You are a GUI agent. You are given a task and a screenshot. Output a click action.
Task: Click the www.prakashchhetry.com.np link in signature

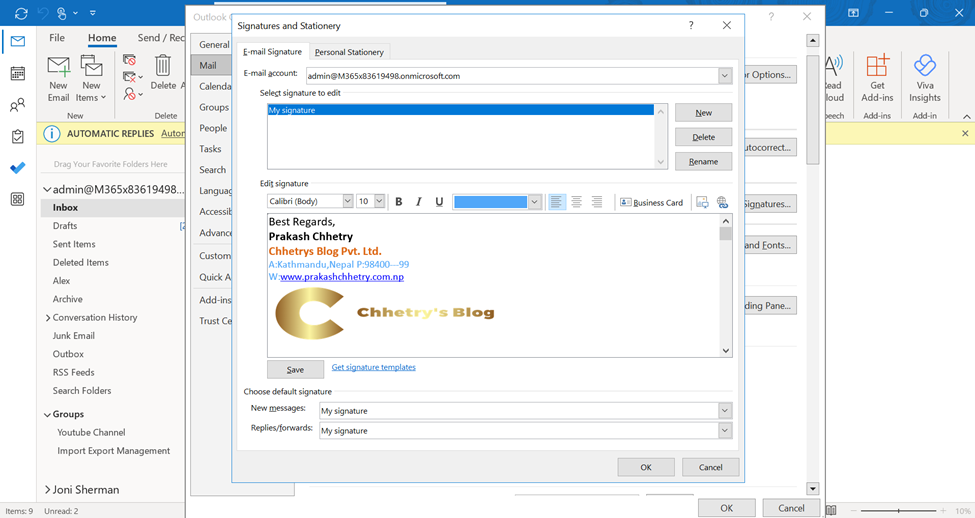(x=342, y=277)
